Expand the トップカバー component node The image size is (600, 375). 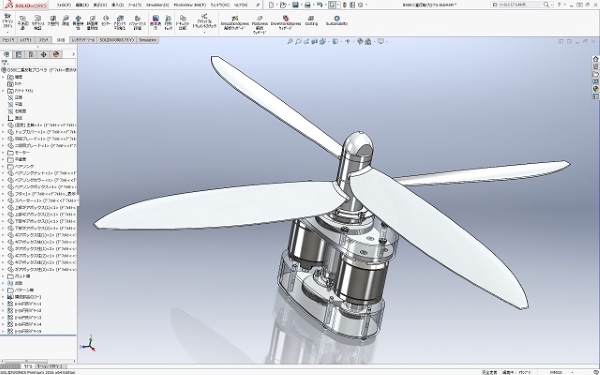[x=3, y=132]
